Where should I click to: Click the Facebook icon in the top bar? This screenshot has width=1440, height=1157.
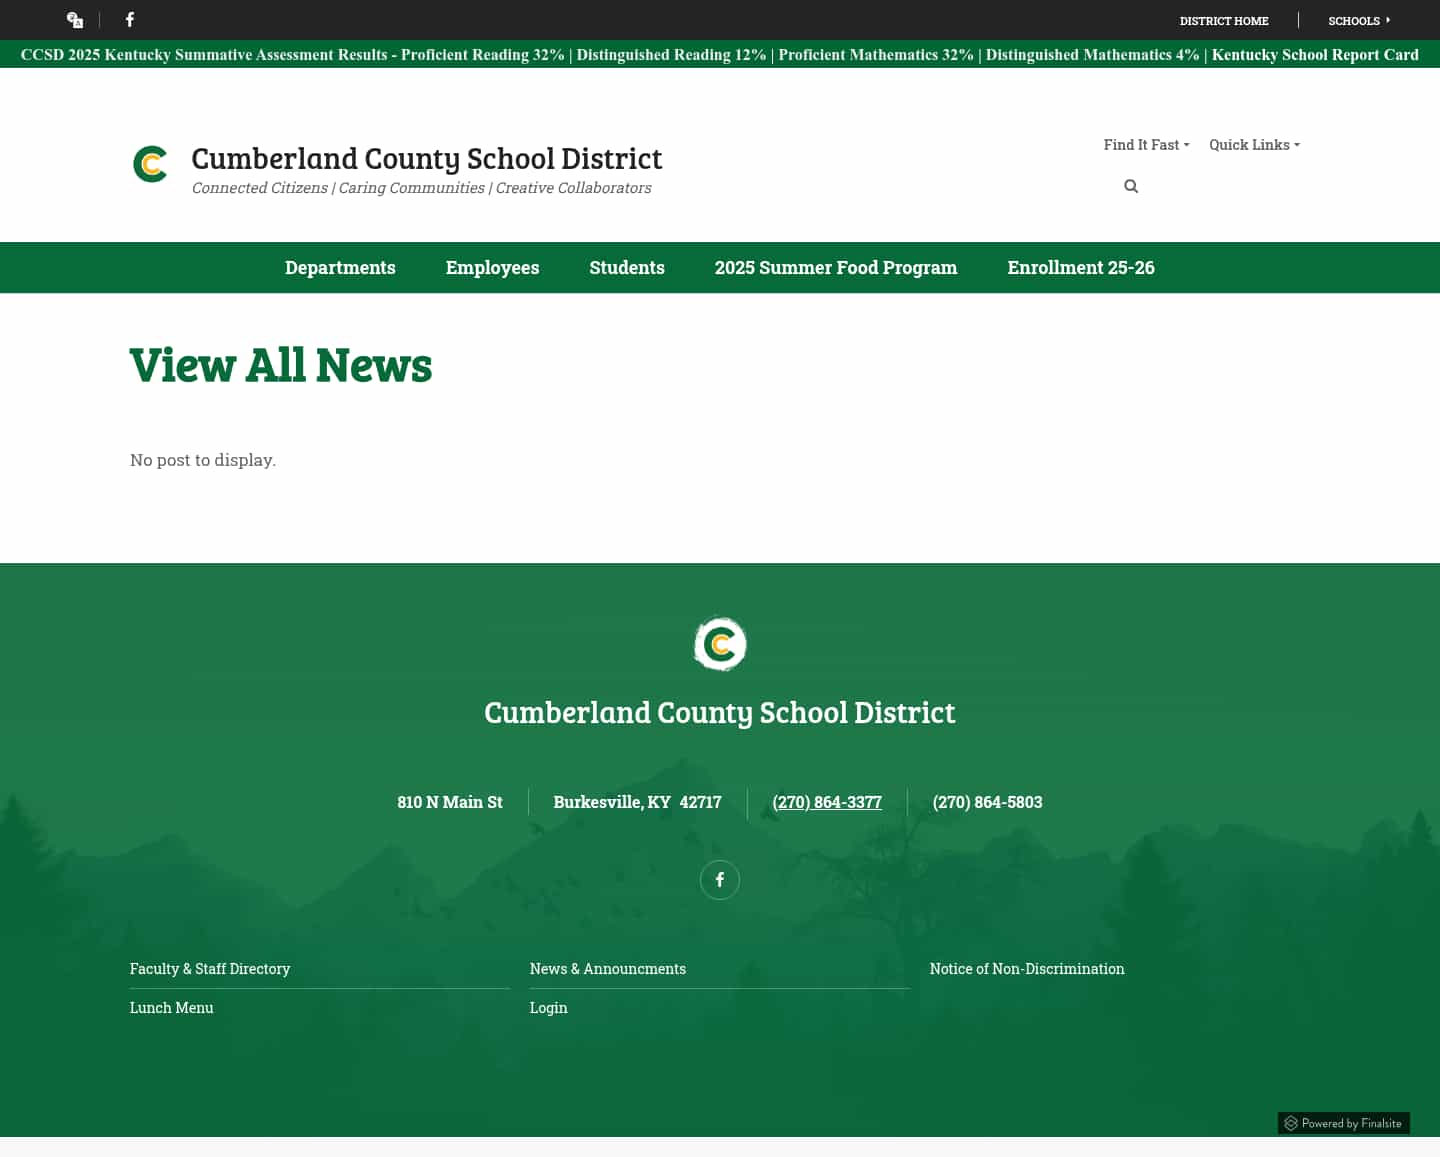pyautogui.click(x=129, y=19)
